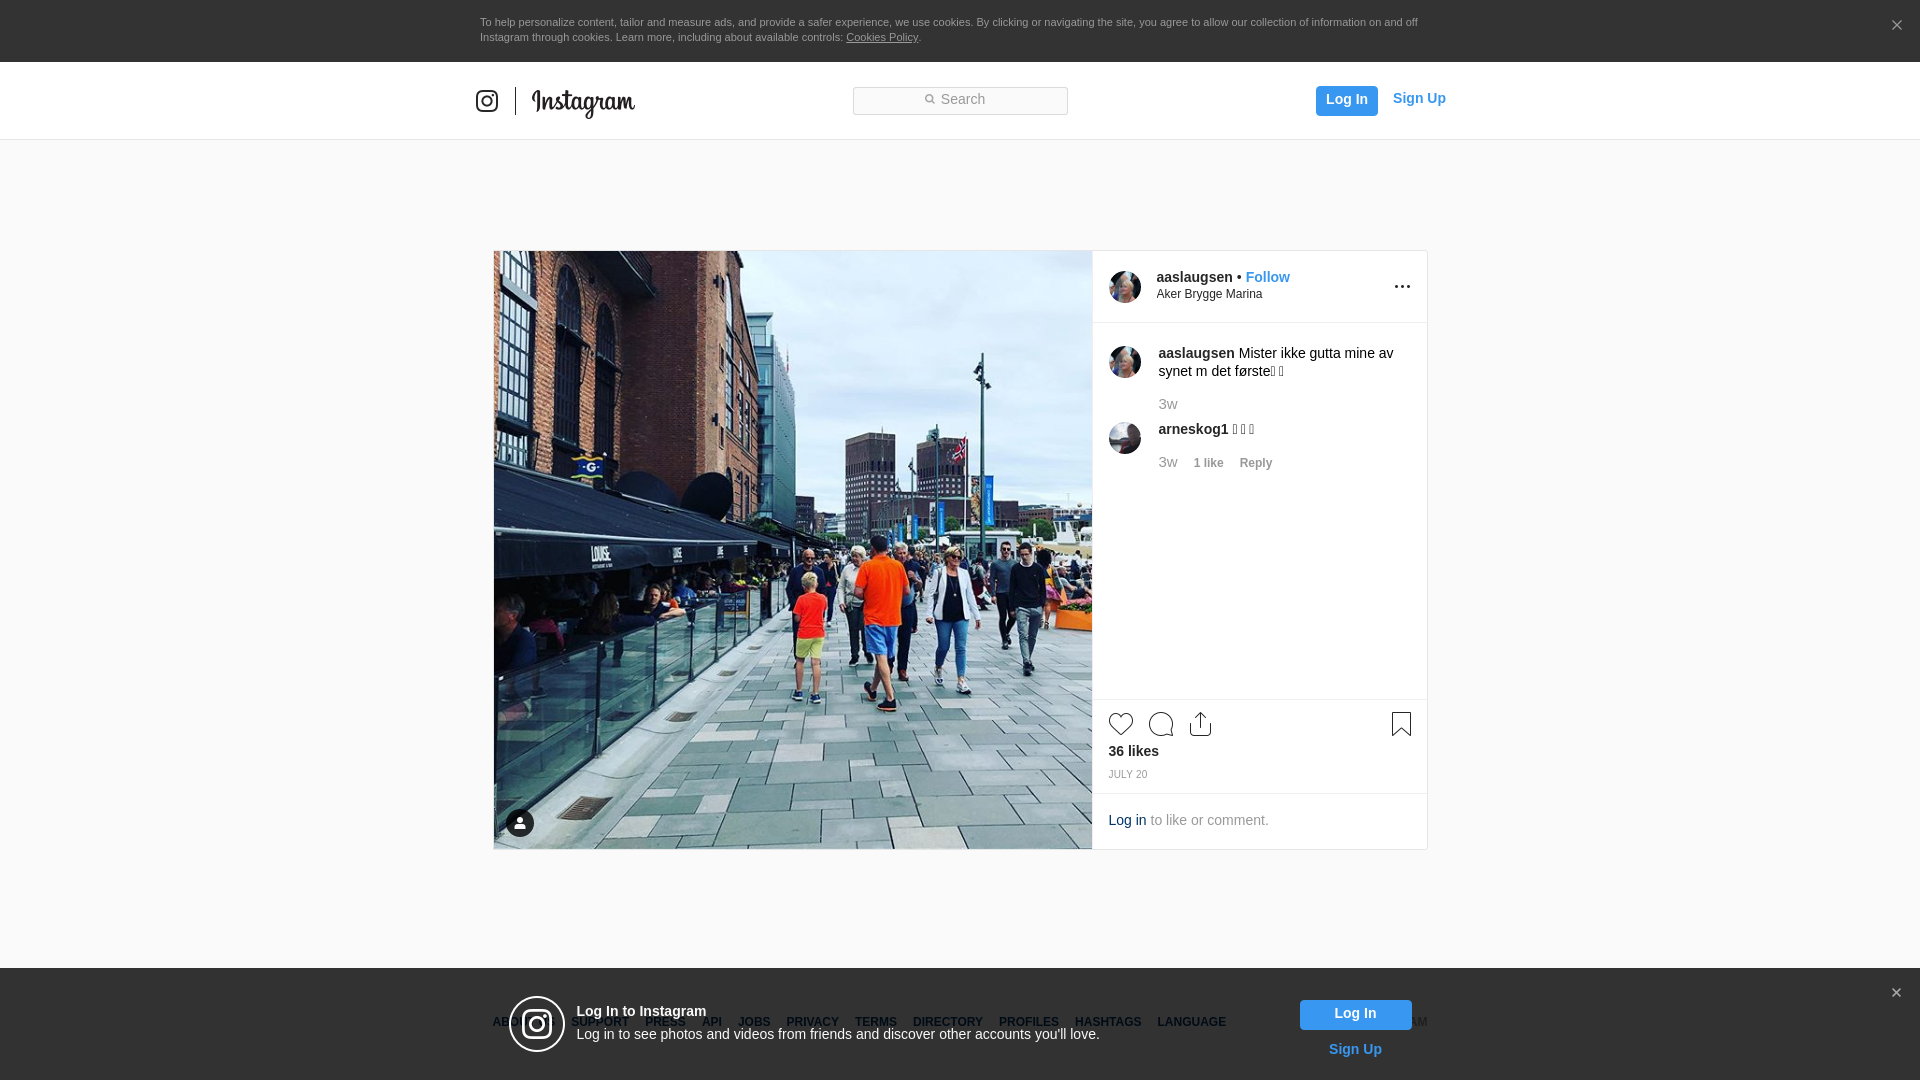Open aaslaugsen profile picture in post header
Screen dimensions: 1920x1080
coord(1125,287)
